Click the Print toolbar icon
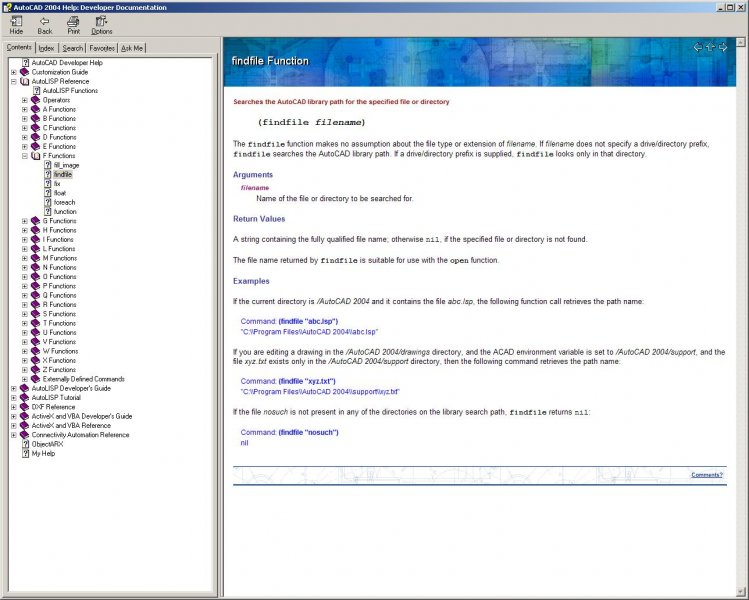The width and height of the screenshot is (749, 600). [73, 21]
